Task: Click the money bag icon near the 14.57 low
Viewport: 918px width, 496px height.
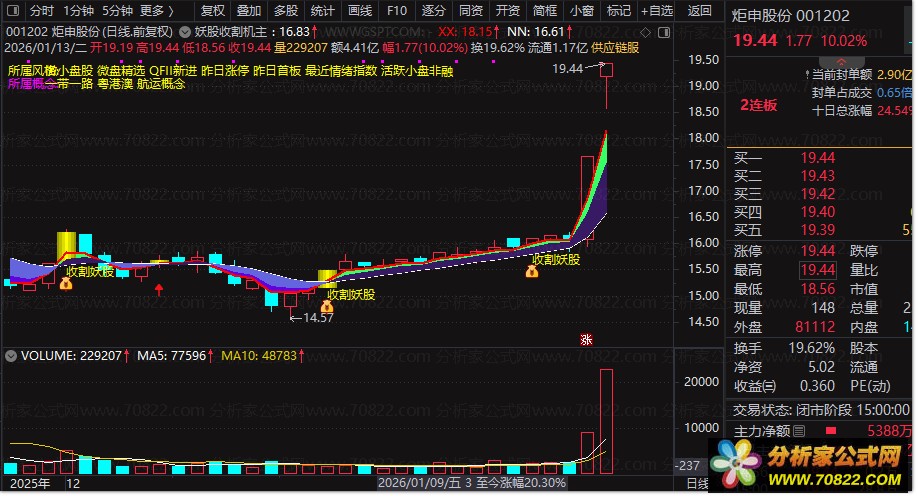Action: tap(327, 307)
